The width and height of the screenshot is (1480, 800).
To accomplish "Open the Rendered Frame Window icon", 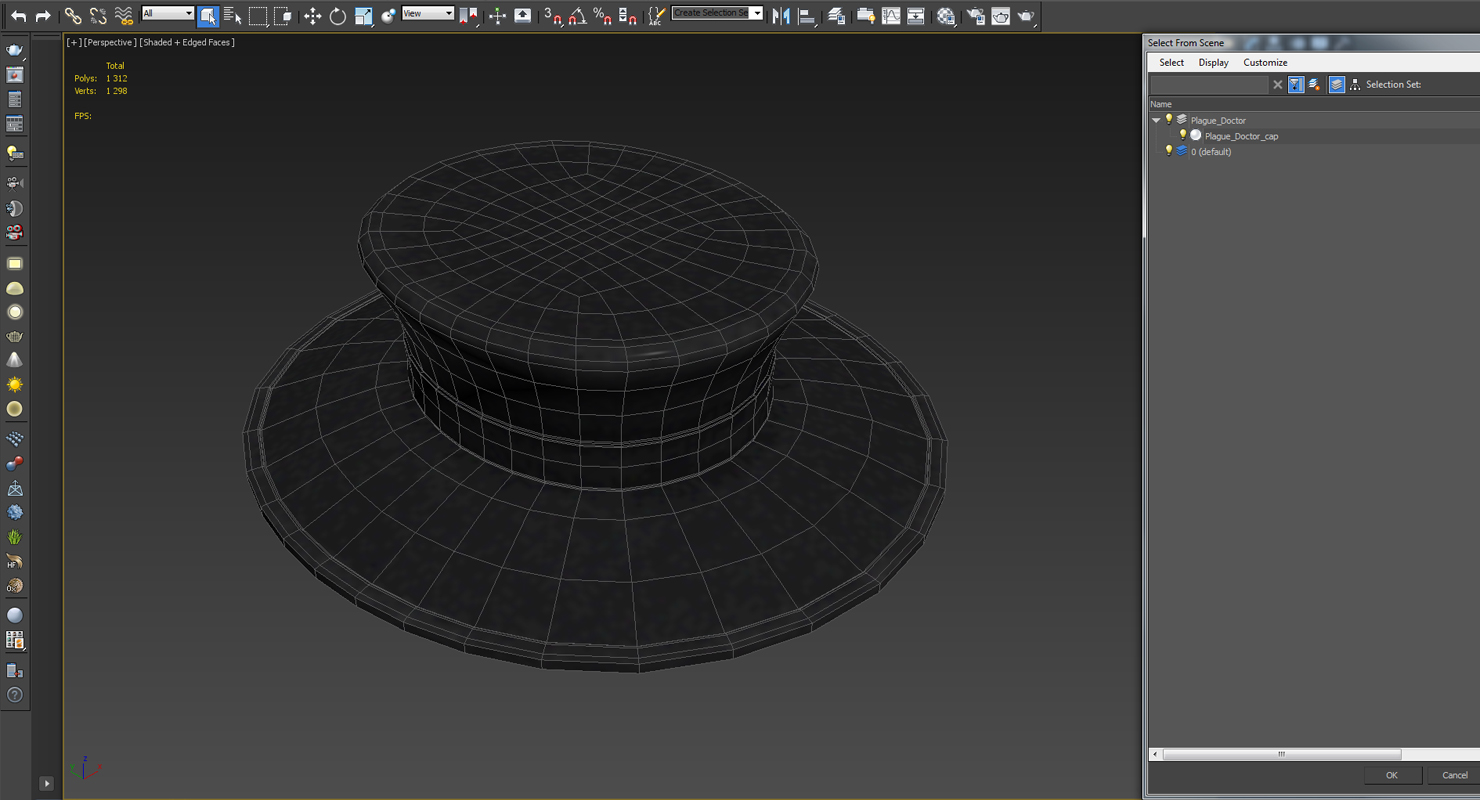I will pos(1000,16).
